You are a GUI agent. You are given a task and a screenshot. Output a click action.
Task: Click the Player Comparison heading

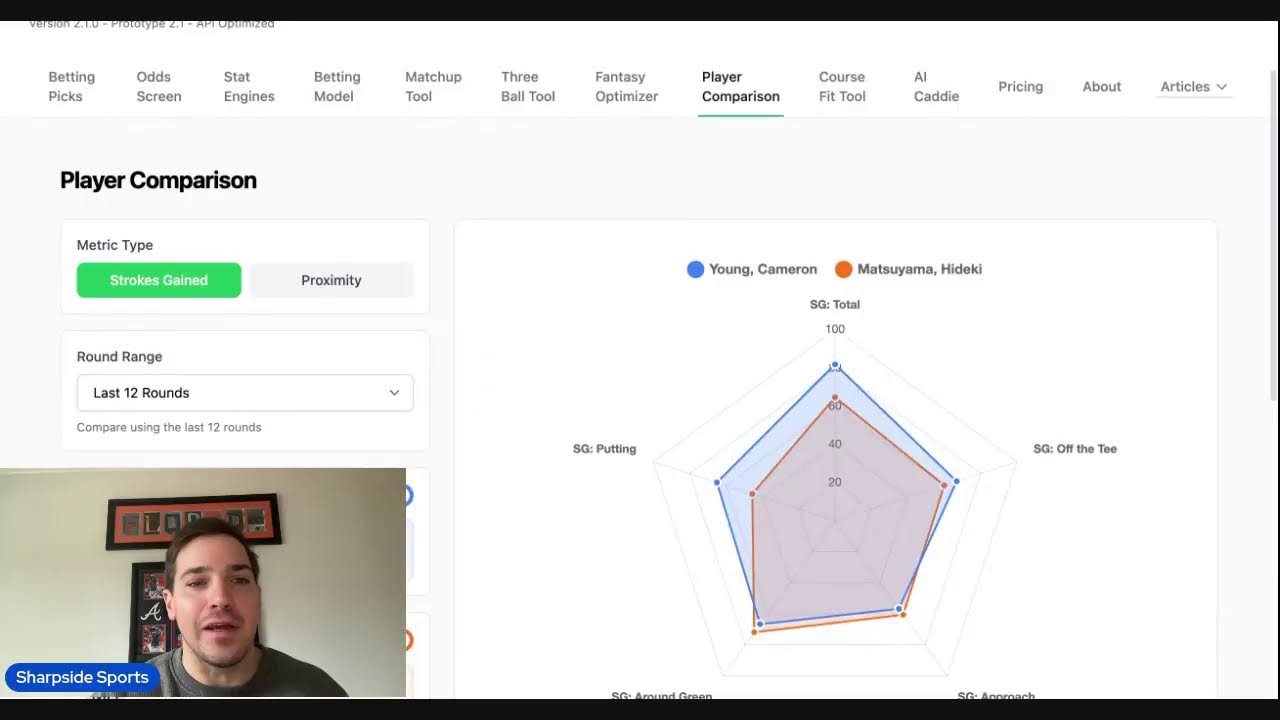point(158,180)
